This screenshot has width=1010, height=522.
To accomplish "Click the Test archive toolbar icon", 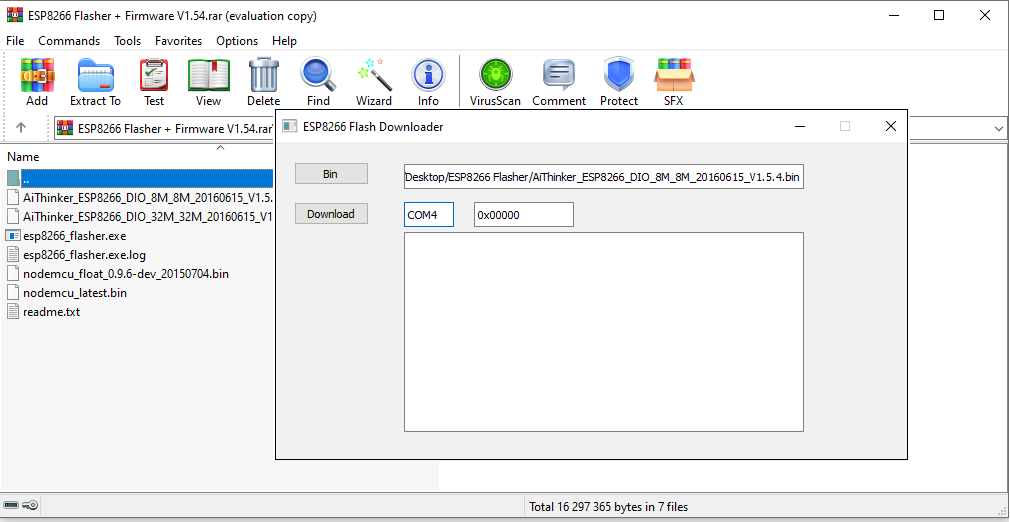I will 154,75.
